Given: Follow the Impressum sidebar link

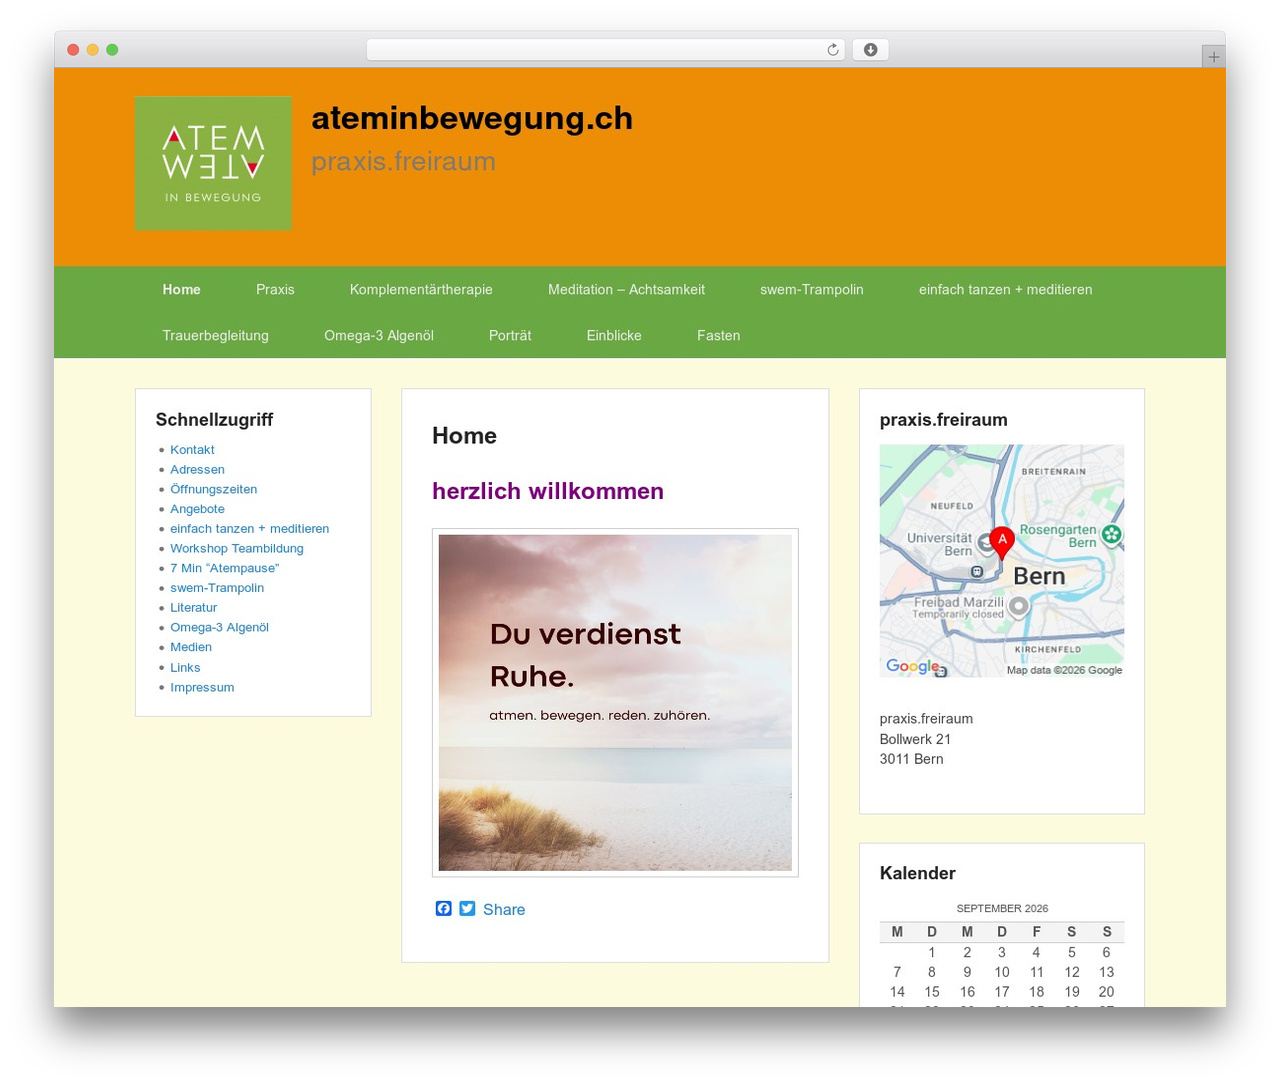Looking at the screenshot, I should click(202, 687).
